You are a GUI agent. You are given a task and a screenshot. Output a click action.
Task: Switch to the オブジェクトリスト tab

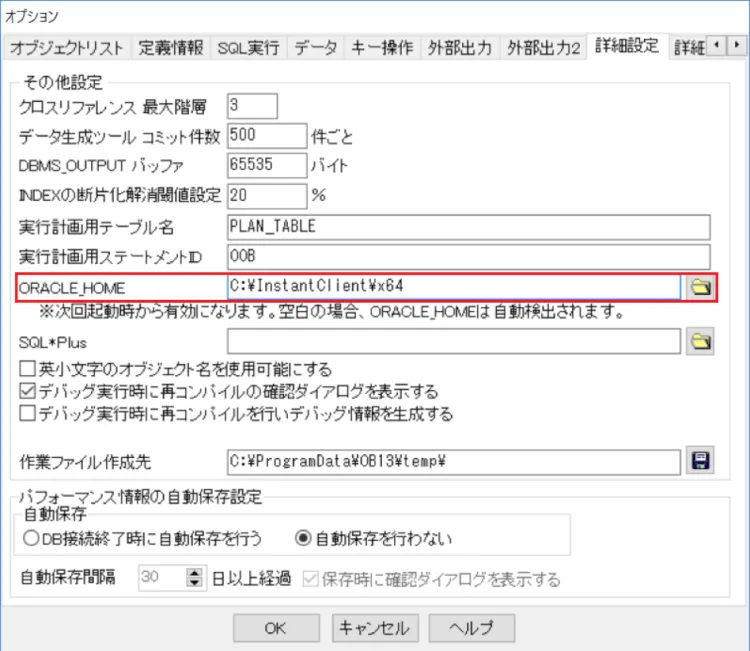click(66, 48)
